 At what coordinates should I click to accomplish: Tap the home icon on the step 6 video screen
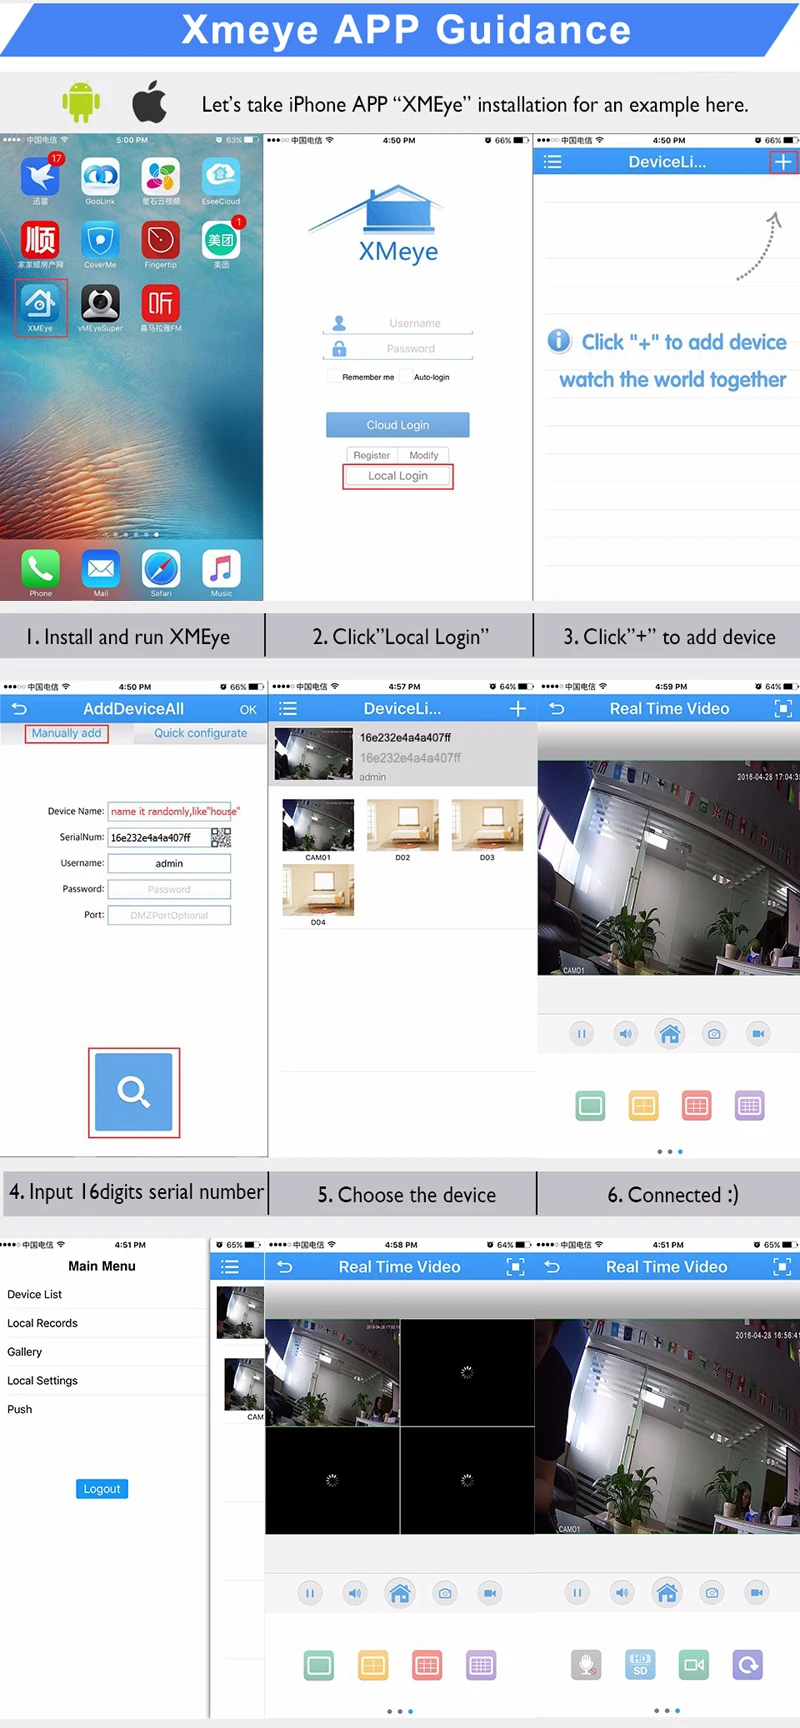670,1034
